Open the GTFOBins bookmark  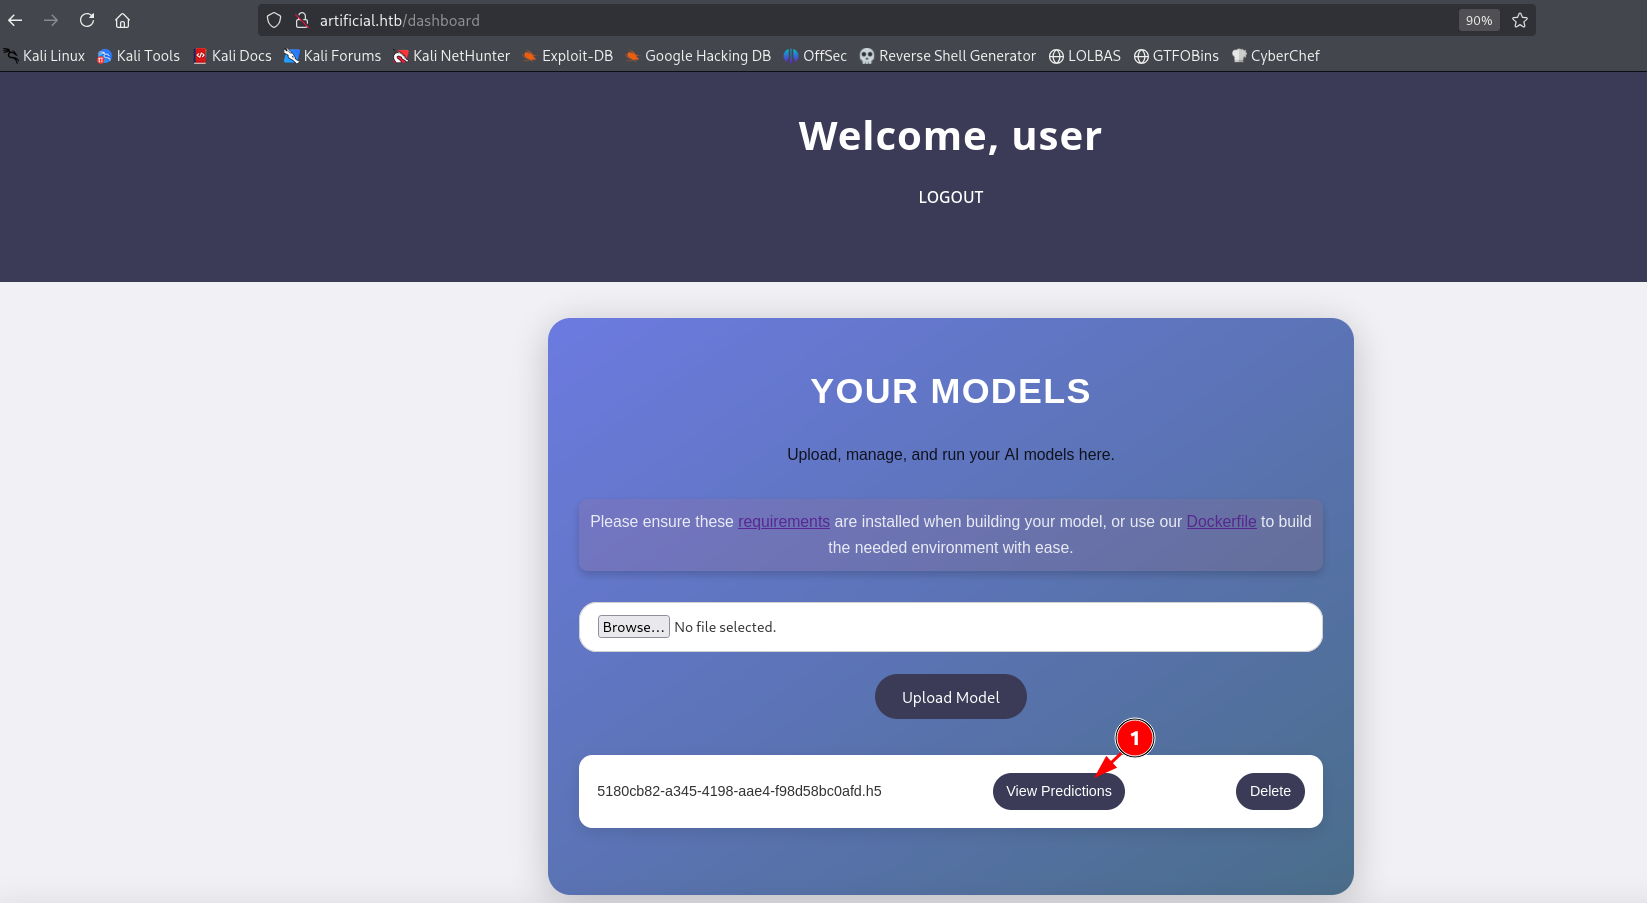(x=1176, y=56)
